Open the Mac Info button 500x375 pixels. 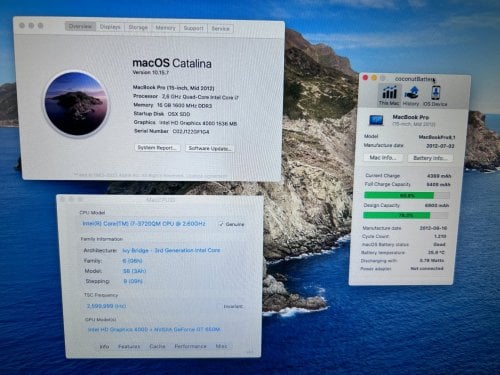[x=383, y=157]
